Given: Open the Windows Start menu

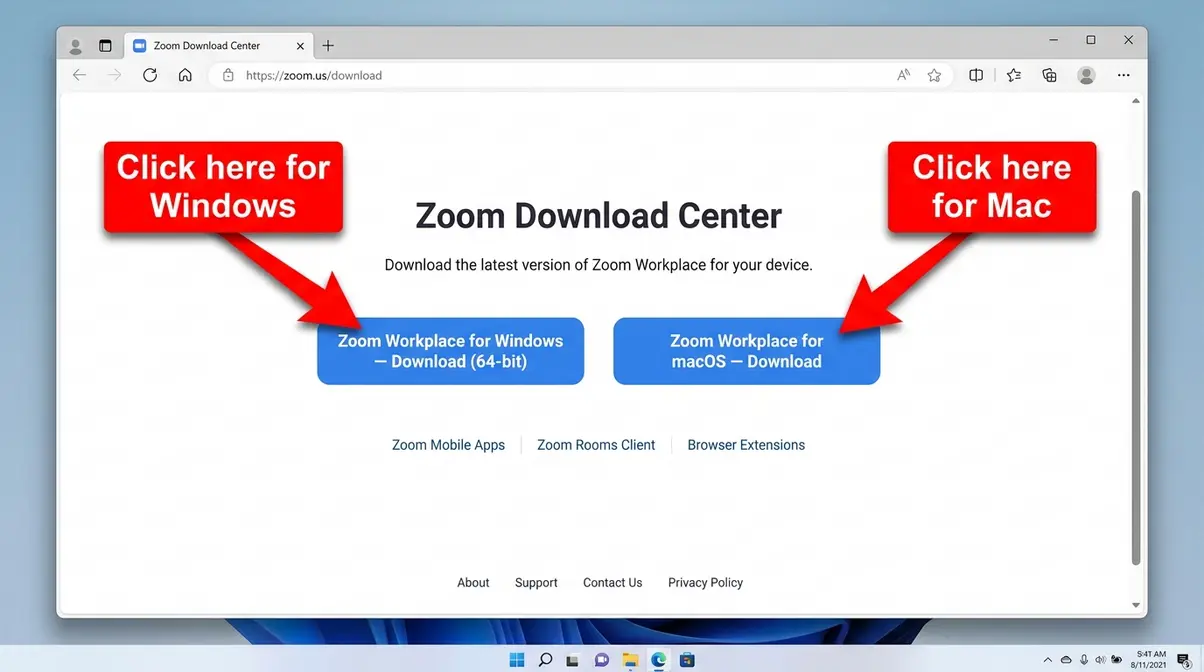Looking at the screenshot, I should 517,660.
